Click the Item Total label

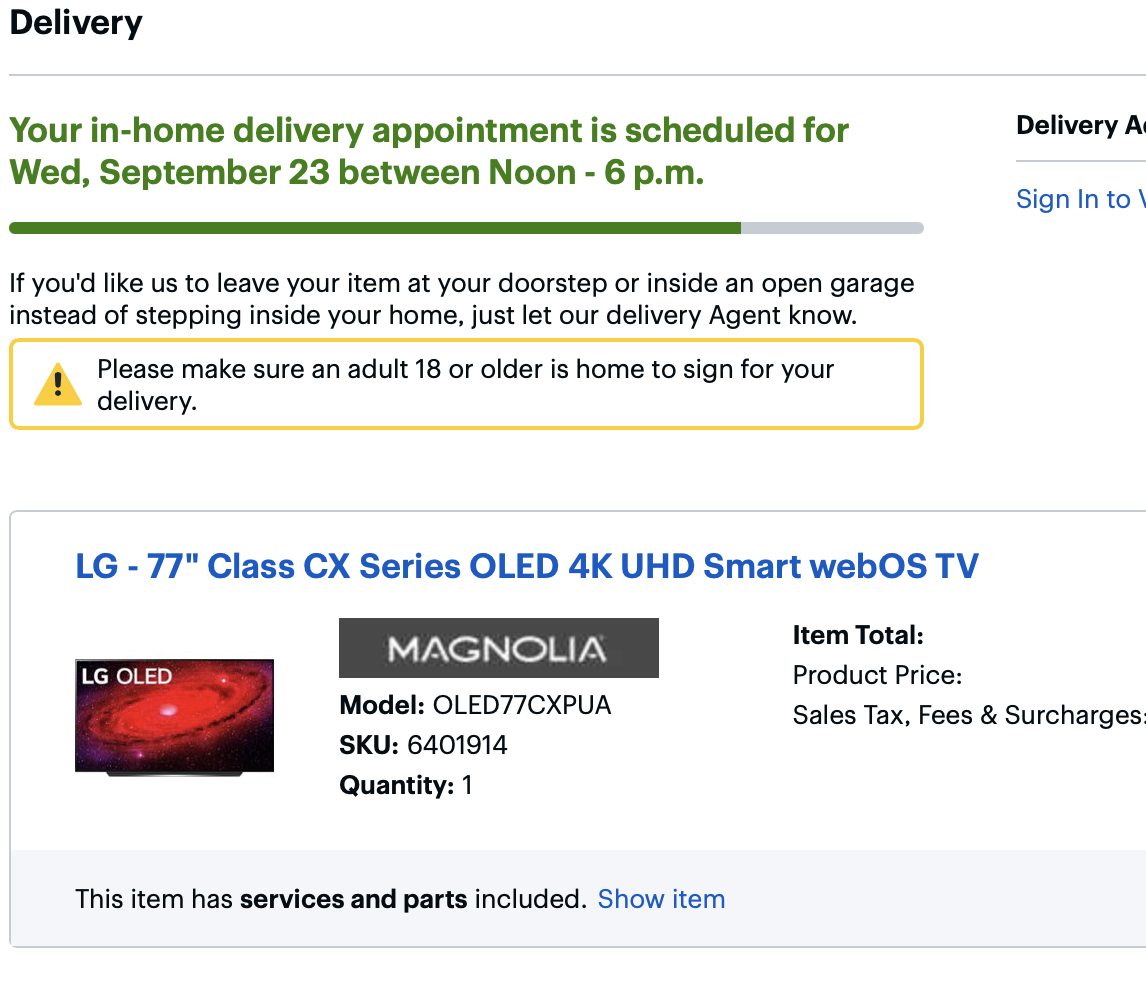[x=858, y=635]
